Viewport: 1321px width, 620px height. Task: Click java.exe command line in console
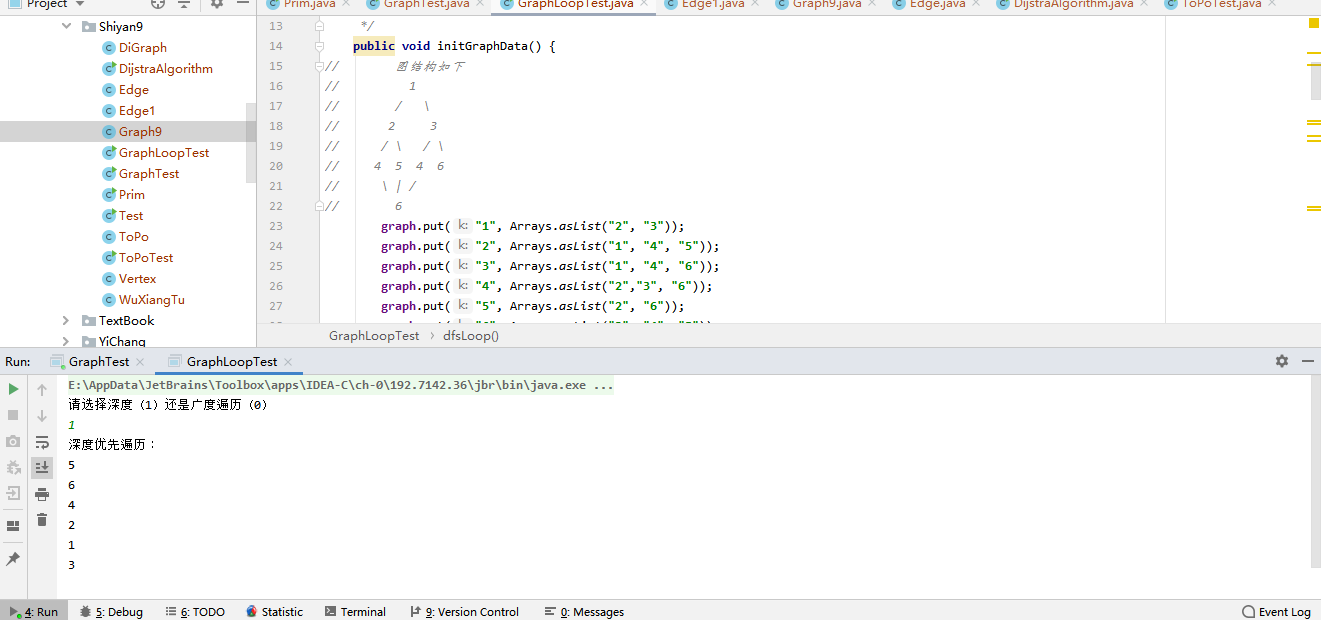(x=341, y=385)
